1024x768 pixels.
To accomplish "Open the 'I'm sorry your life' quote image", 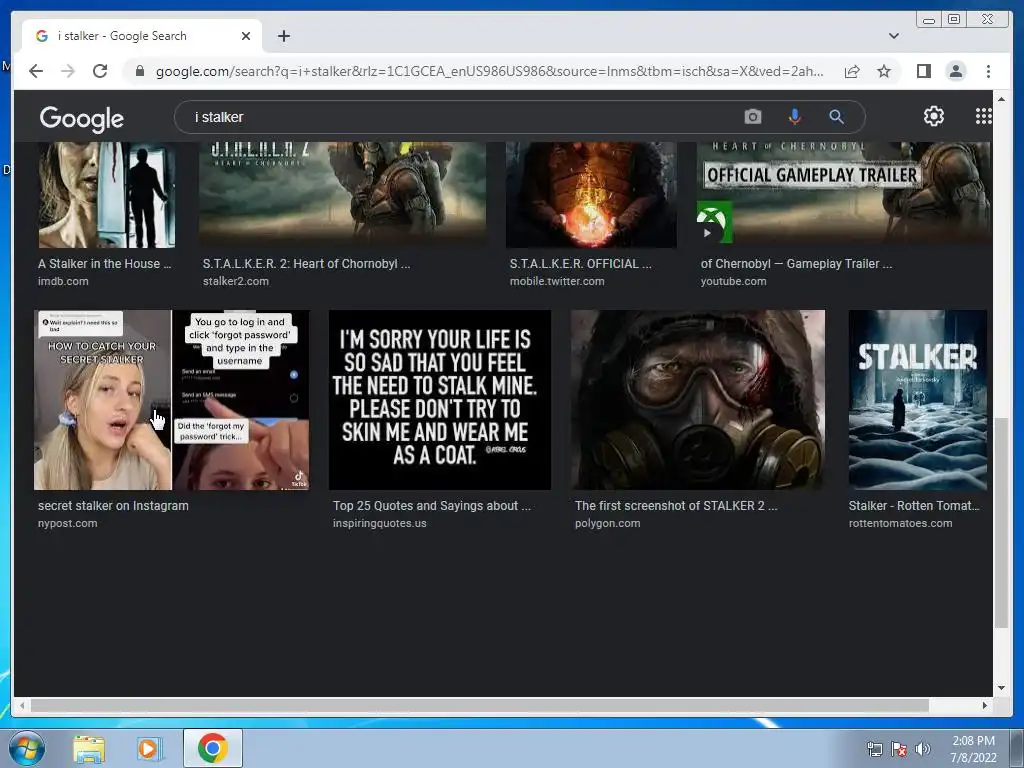I will [440, 400].
